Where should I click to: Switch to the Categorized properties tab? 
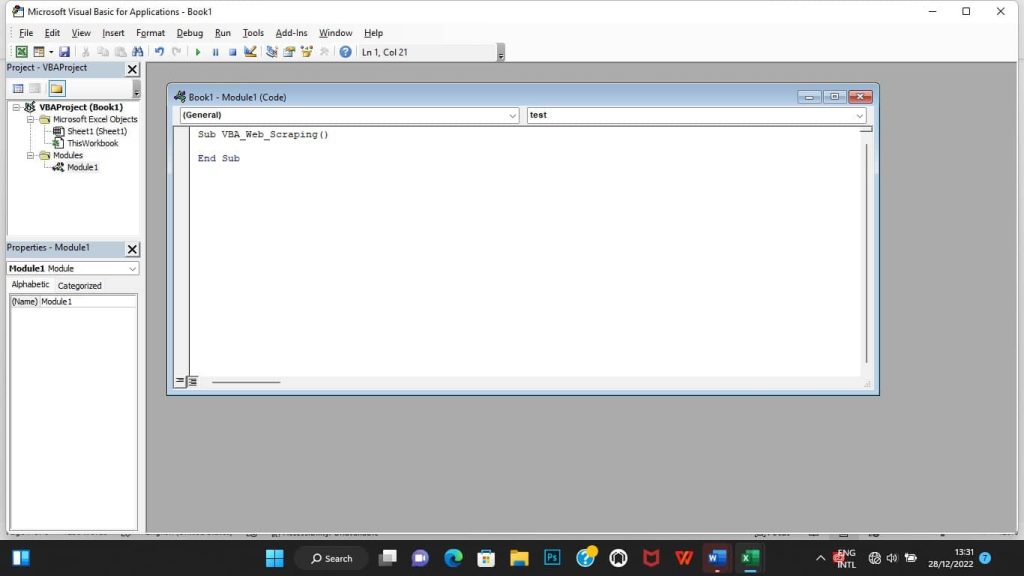[x=80, y=285]
